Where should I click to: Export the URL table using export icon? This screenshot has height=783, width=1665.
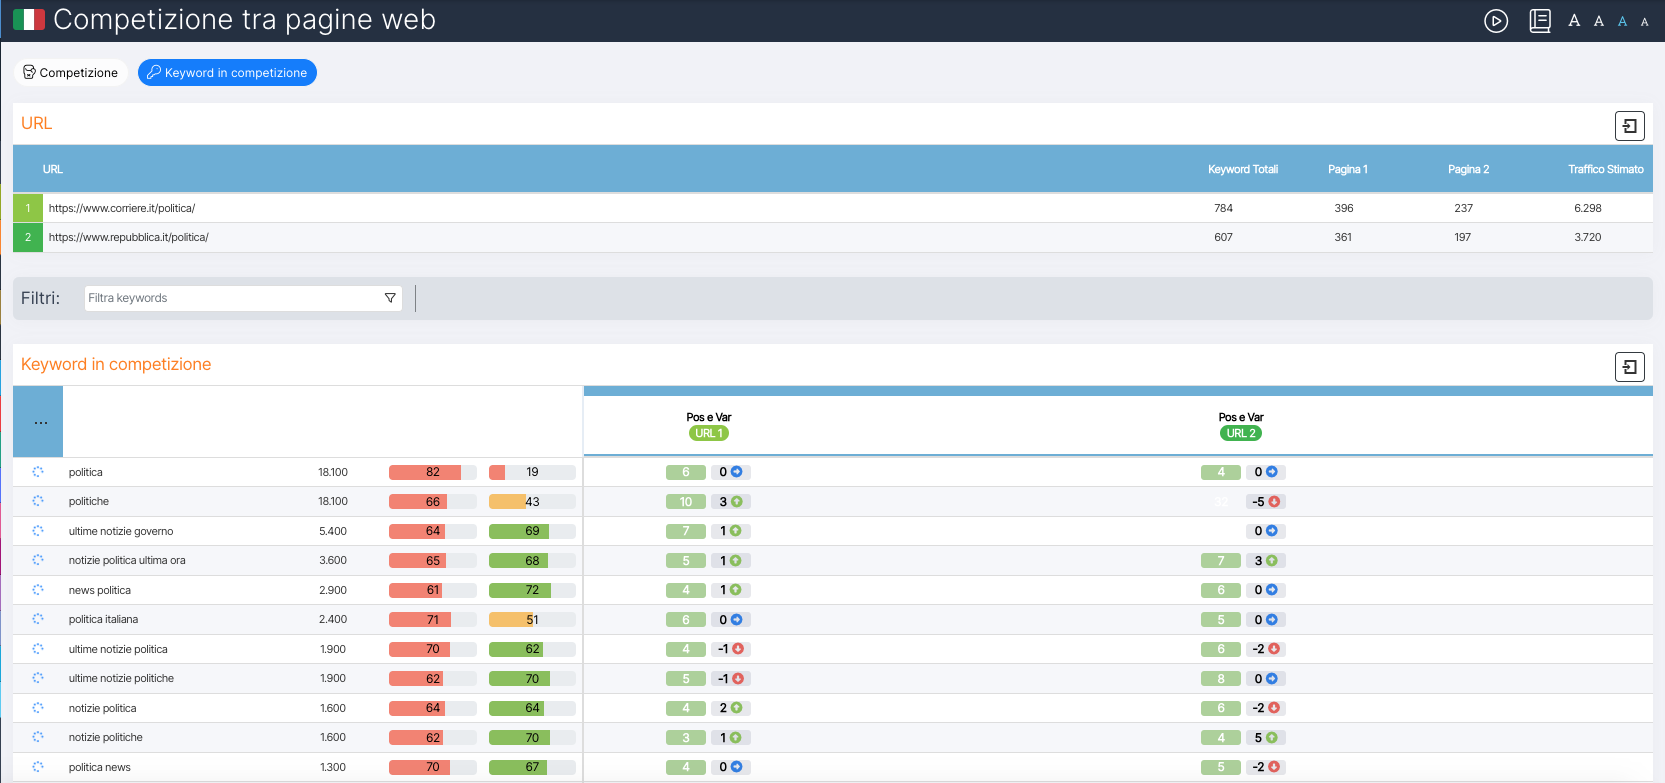tap(1629, 126)
